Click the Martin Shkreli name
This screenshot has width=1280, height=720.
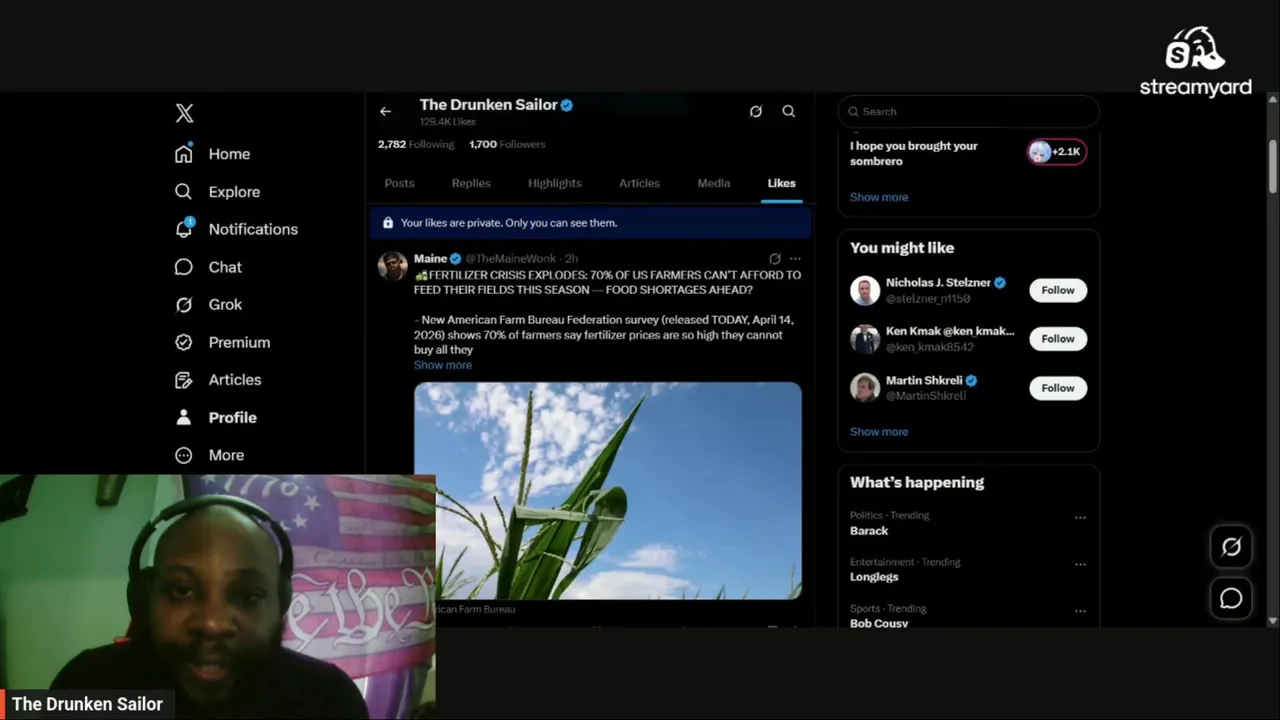924,380
